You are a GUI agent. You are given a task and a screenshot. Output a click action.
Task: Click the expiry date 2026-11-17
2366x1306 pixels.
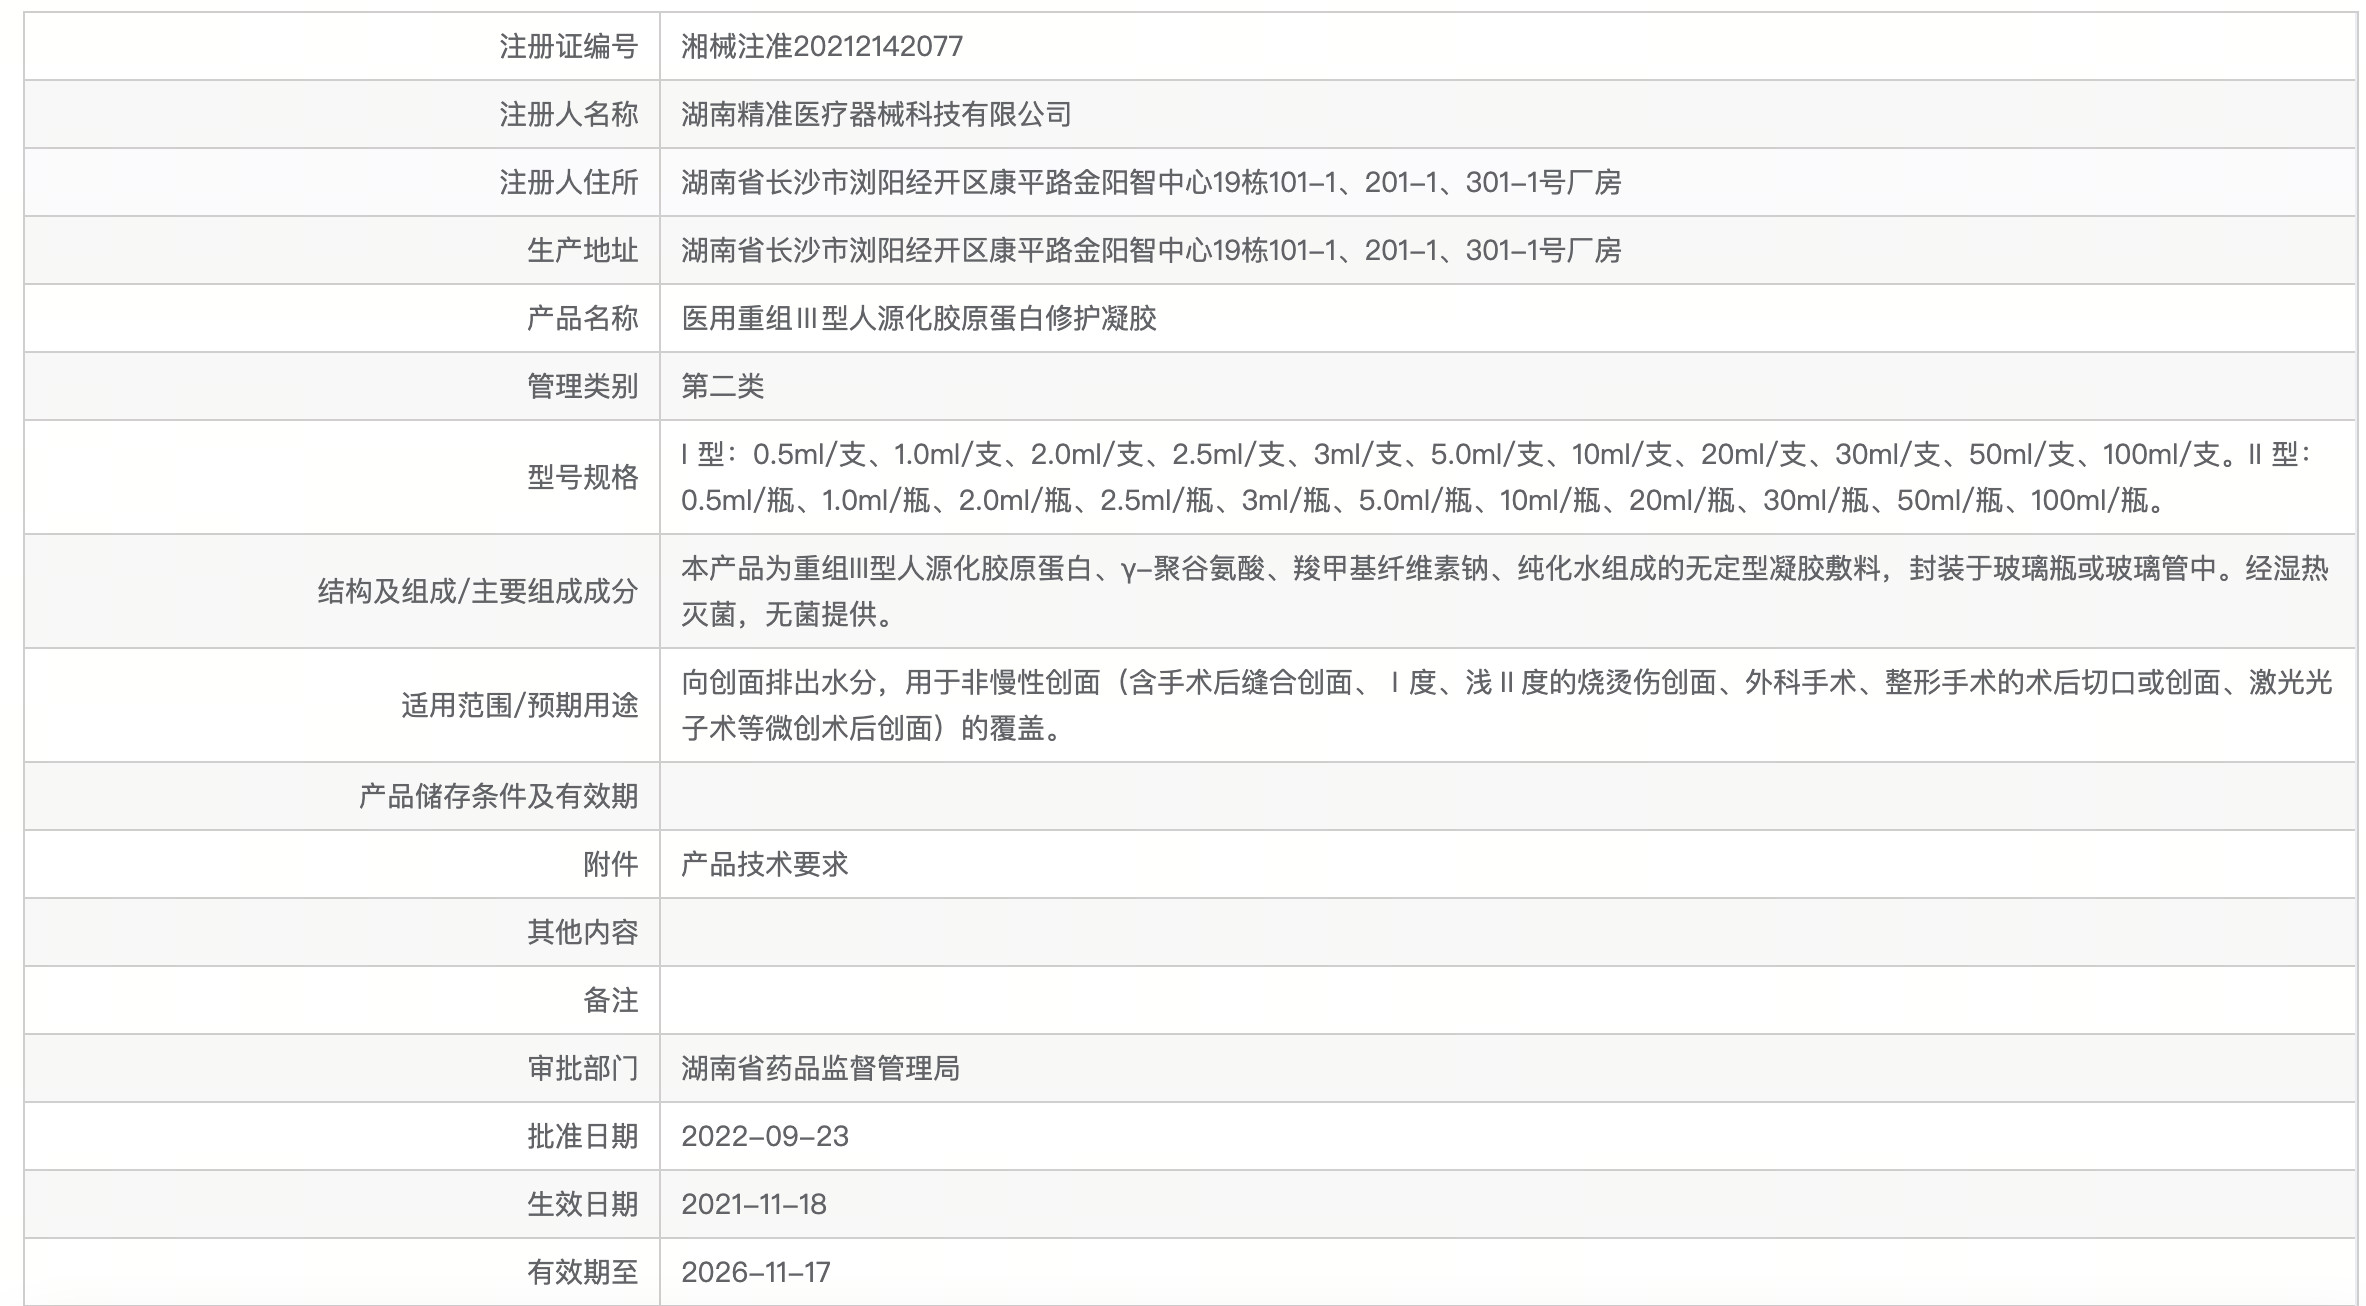point(756,1272)
